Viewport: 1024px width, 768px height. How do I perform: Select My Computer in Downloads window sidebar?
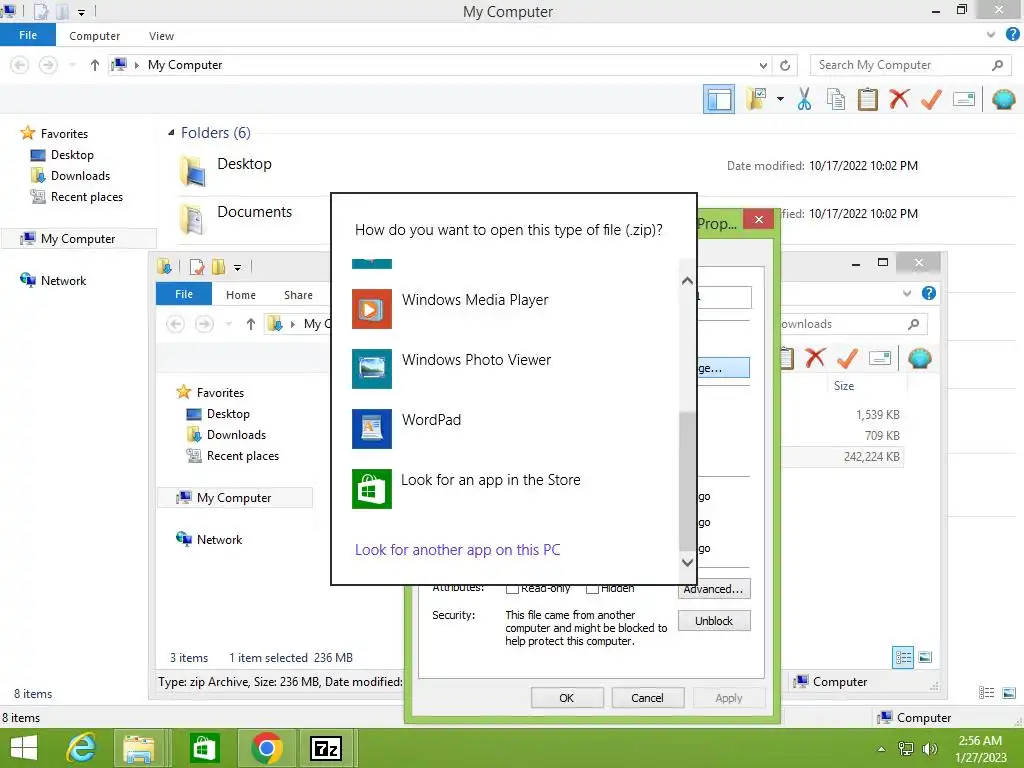(234, 498)
